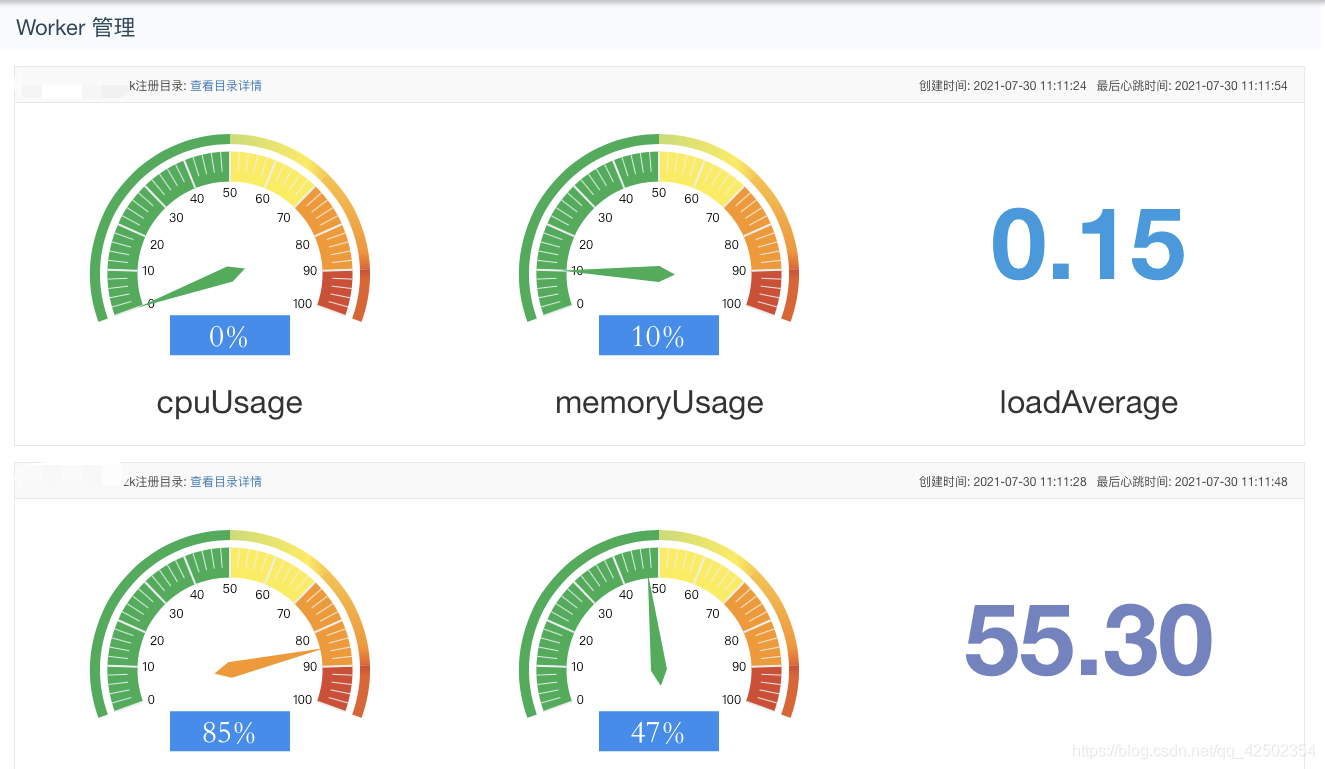Click 创建时间 2021-07-30 11:11:28 text
This screenshot has width=1325, height=769.
tap(1002, 482)
